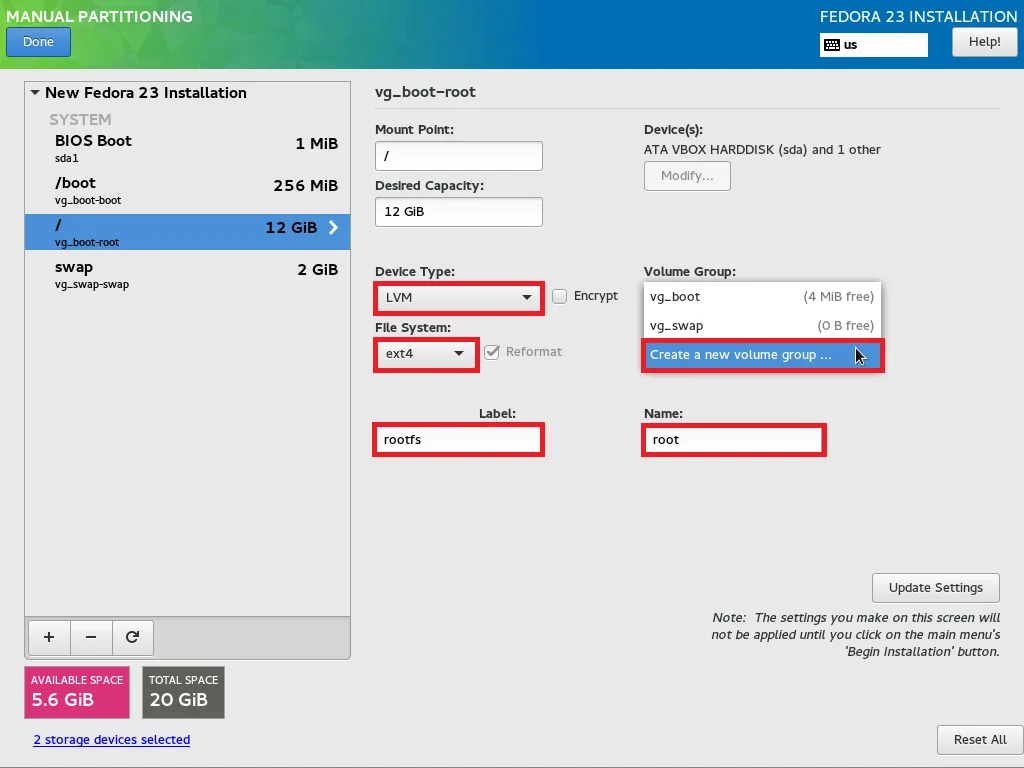Screen dimensions: 1024x768
Task: Click the add mount point plus icon
Action: pyautogui.click(x=49, y=637)
